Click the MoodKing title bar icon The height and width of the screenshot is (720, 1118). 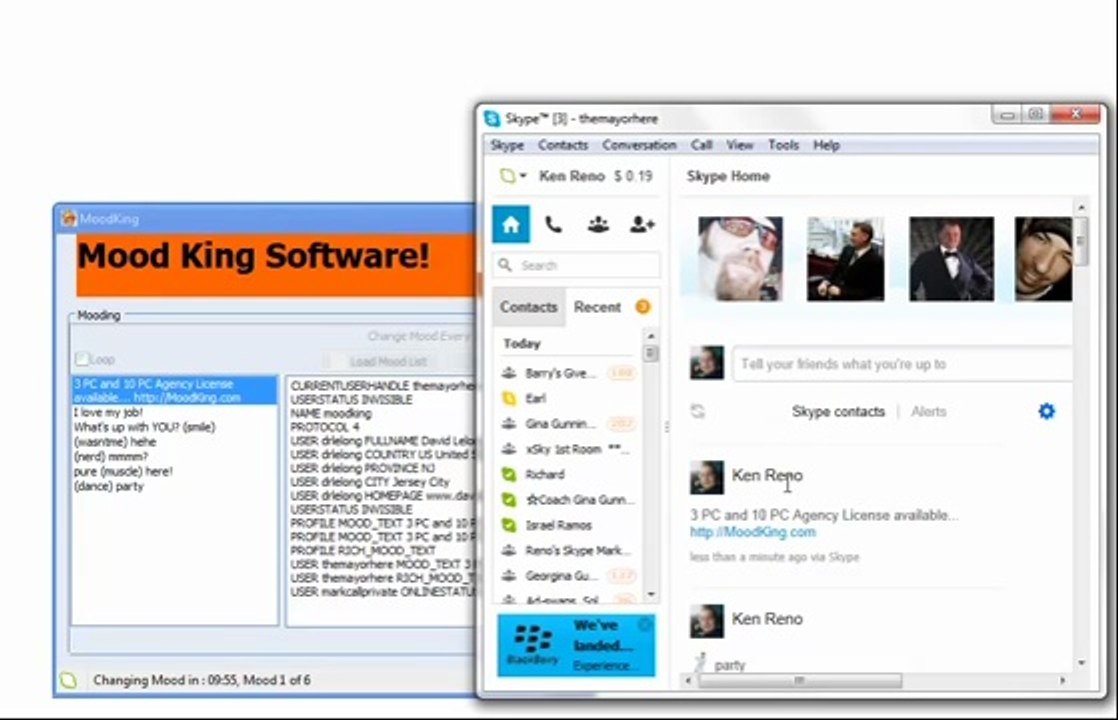click(x=68, y=218)
